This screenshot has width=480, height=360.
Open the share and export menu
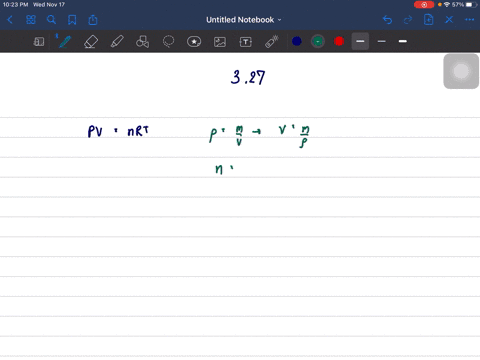(93, 20)
